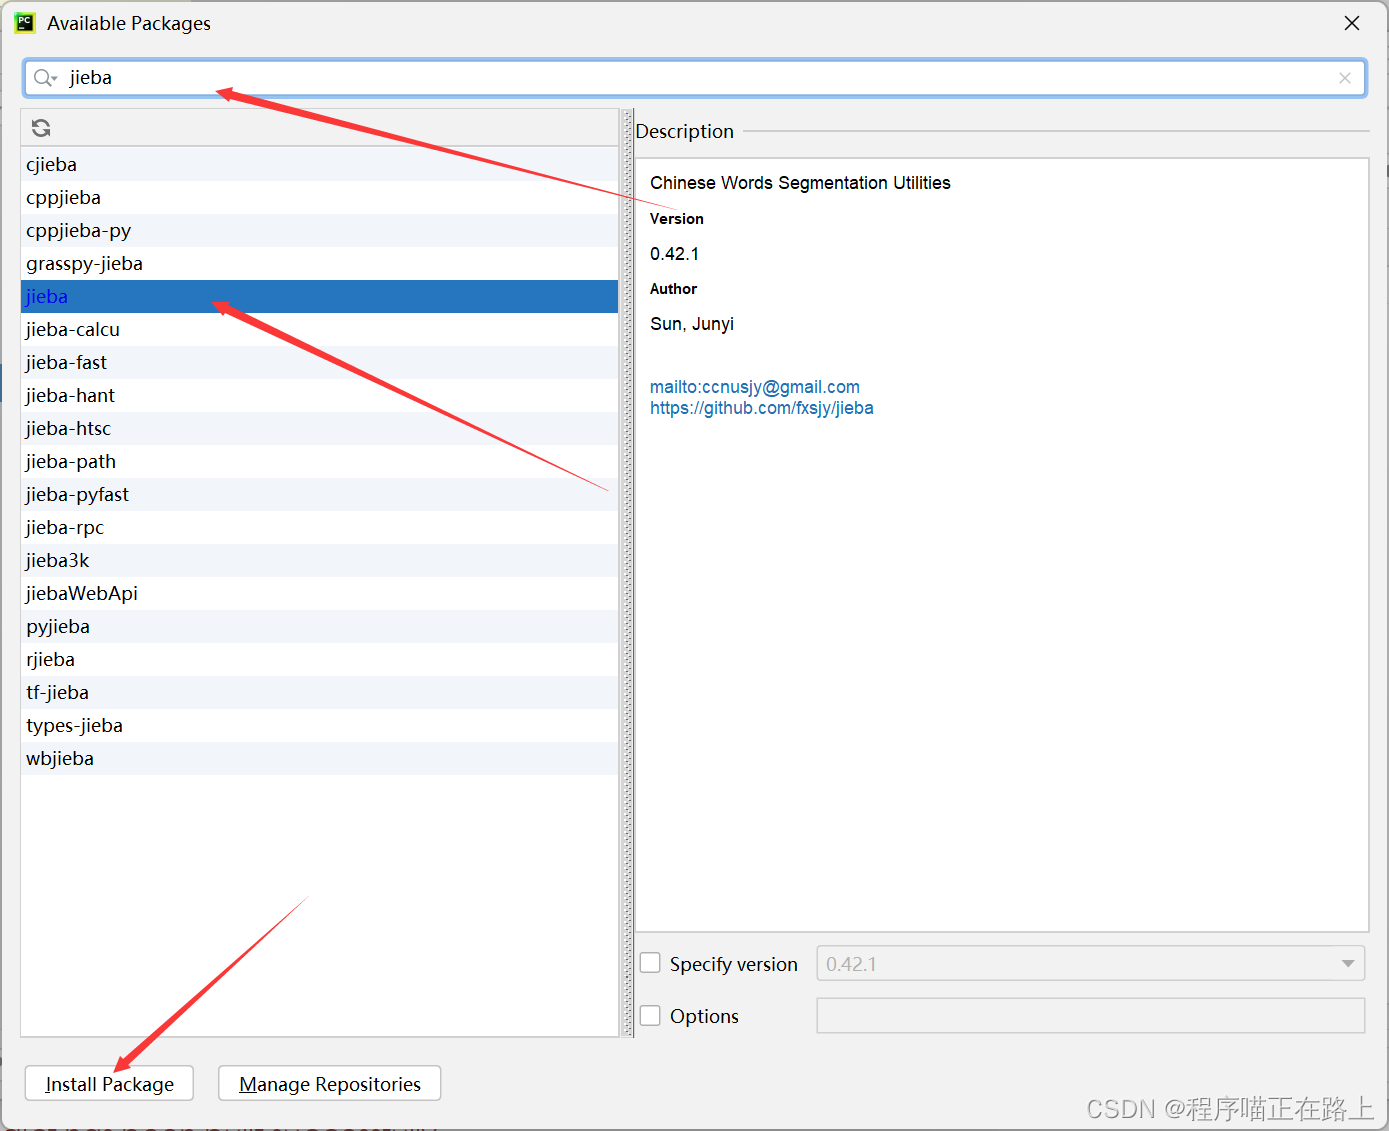The height and width of the screenshot is (1131, 1389).
Task: Close the Available Packages dialog
Action: point(1352,23)
